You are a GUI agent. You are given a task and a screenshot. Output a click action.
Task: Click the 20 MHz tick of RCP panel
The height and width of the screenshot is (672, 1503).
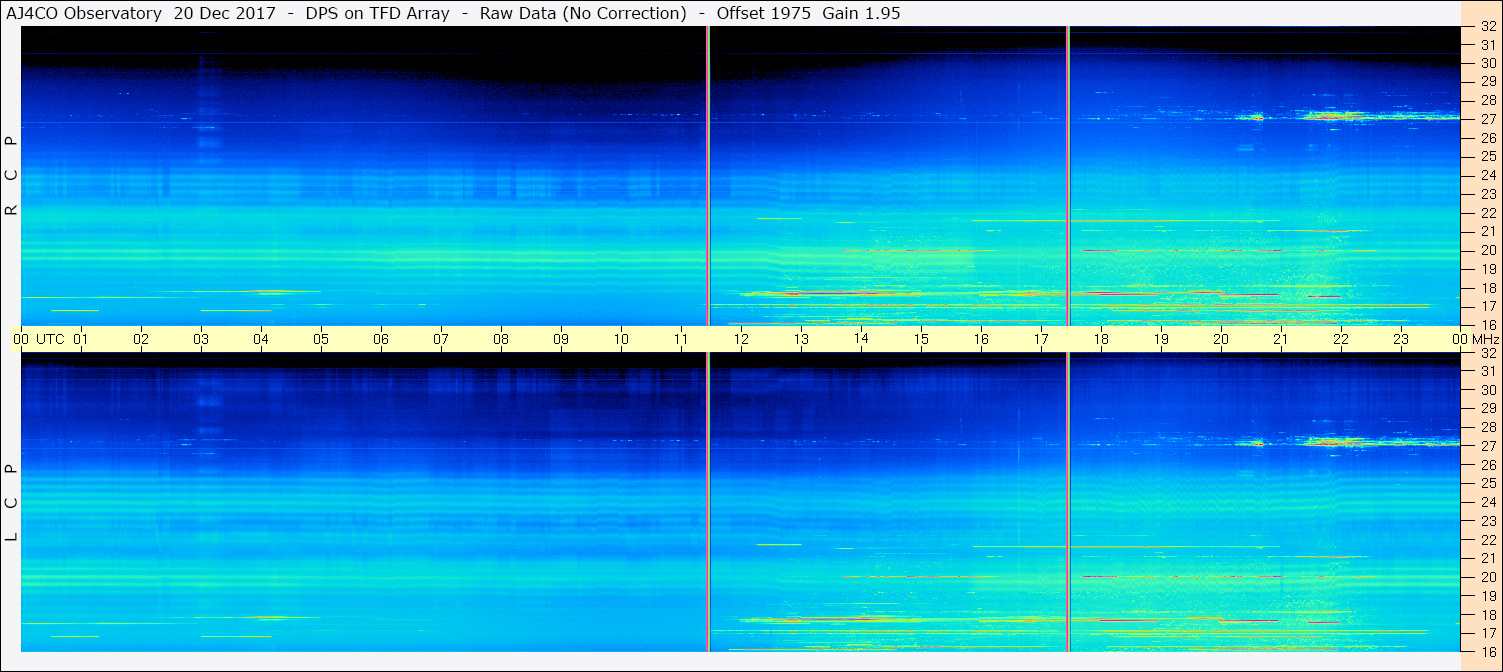(x=1487, y=250)
